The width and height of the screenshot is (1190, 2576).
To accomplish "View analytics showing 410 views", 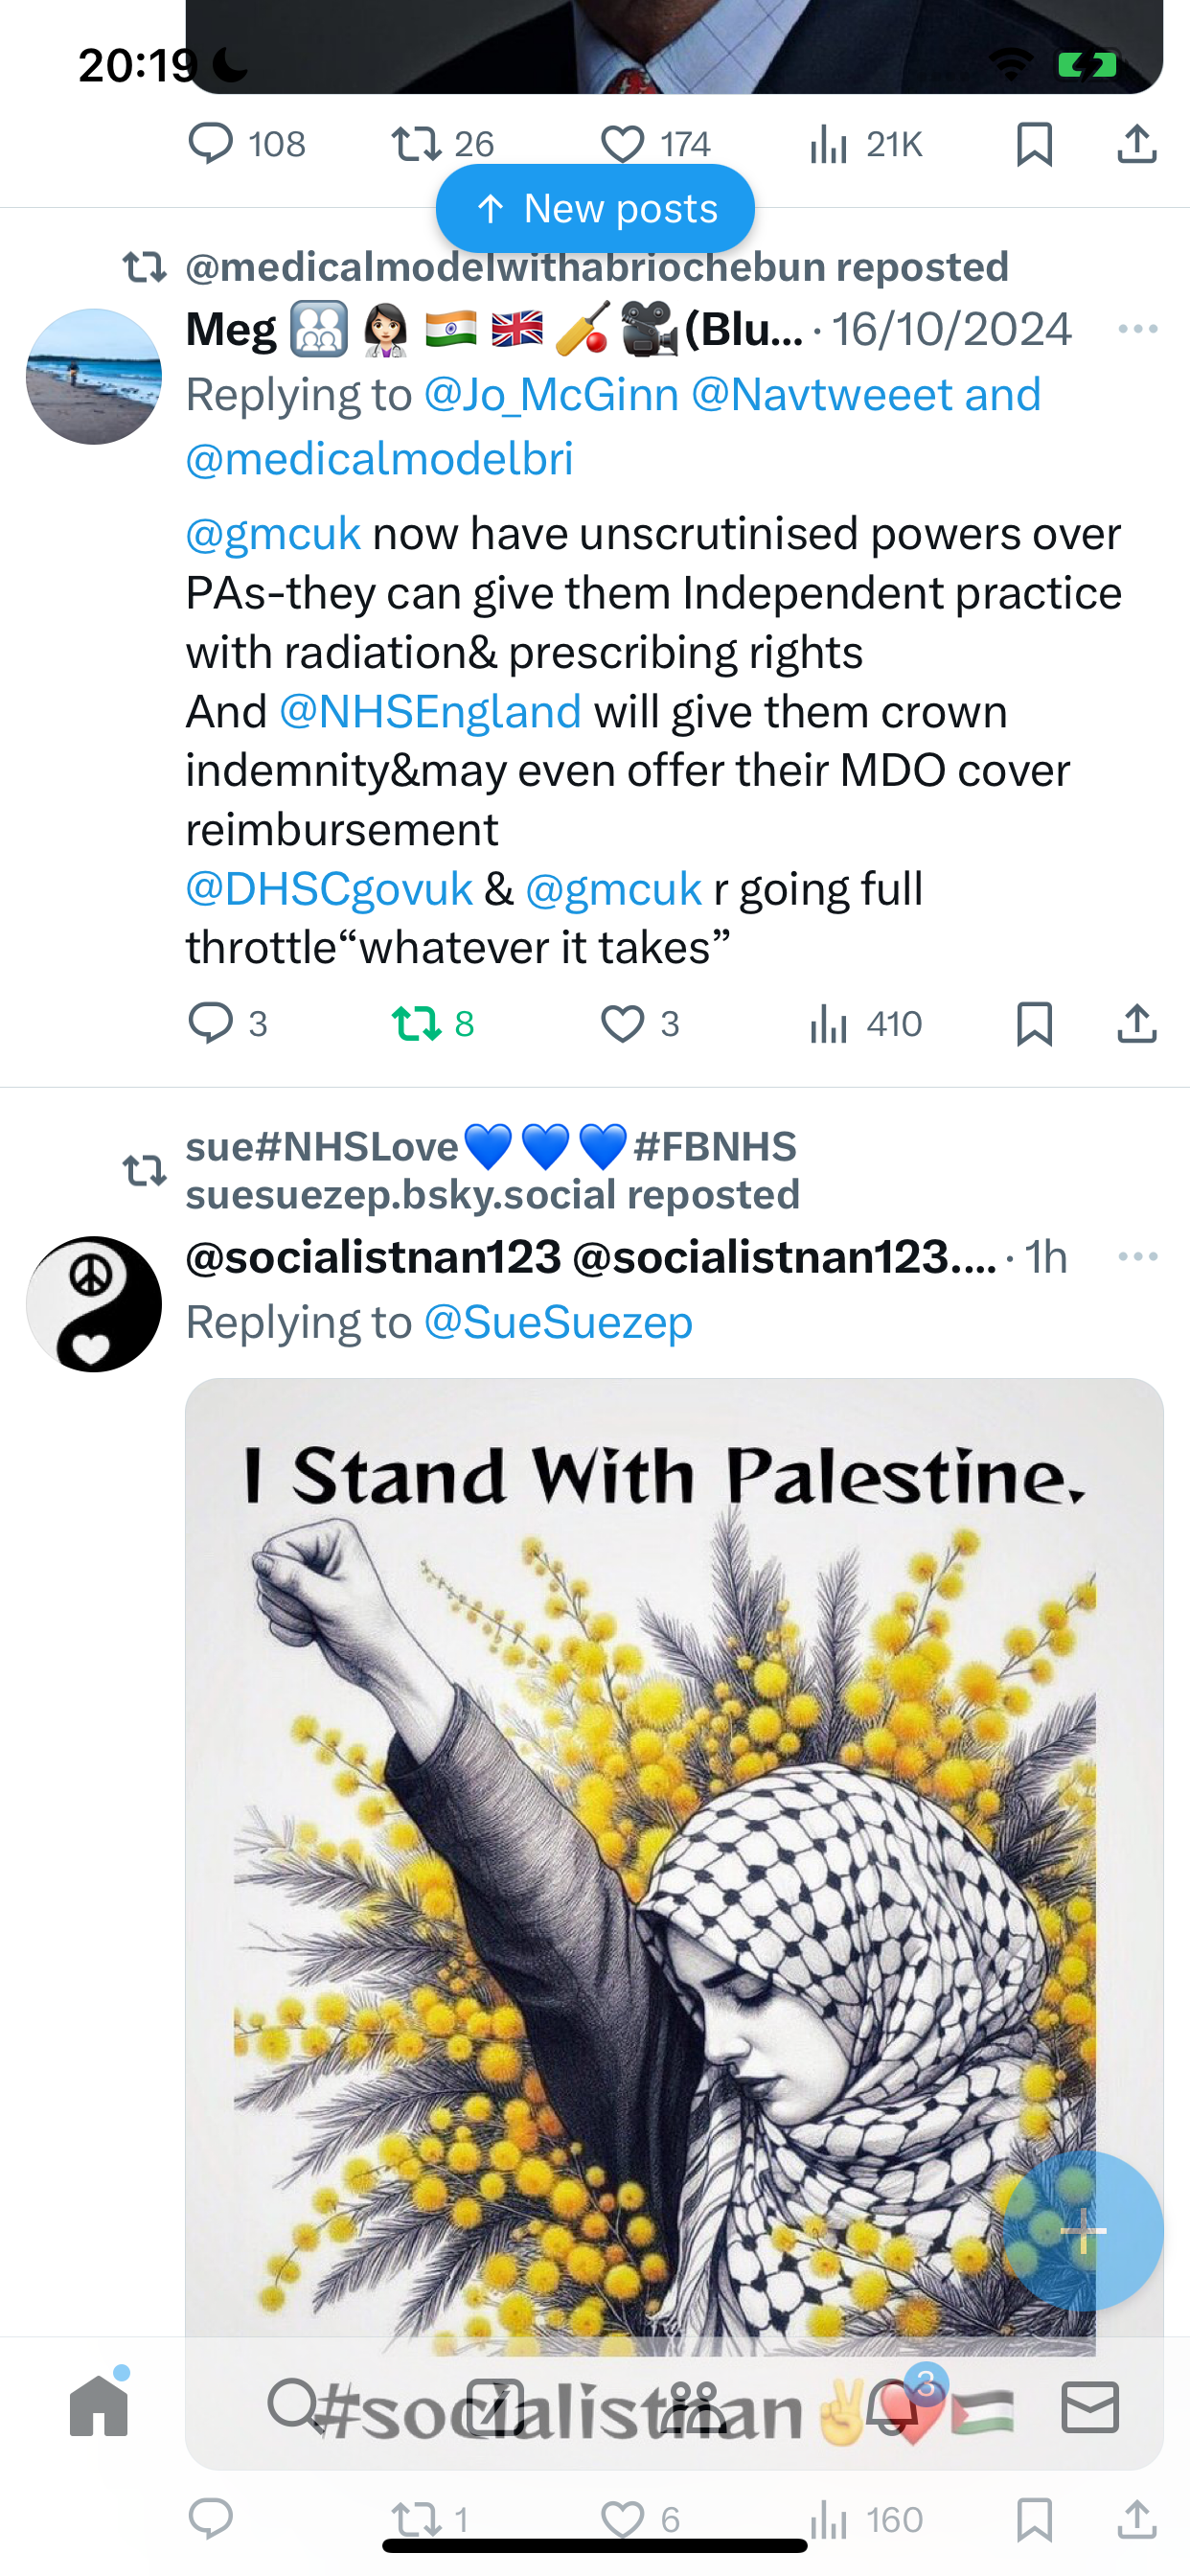I will pos(865,1023).
